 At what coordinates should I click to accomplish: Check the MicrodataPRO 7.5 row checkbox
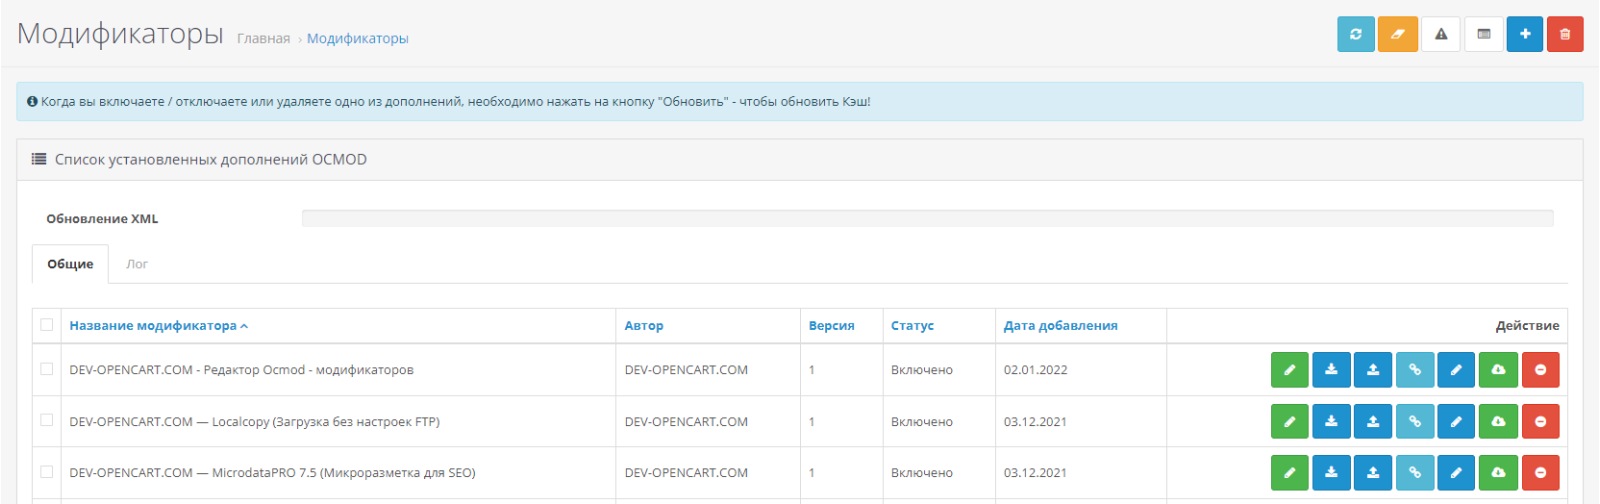(x=47, y=471)
